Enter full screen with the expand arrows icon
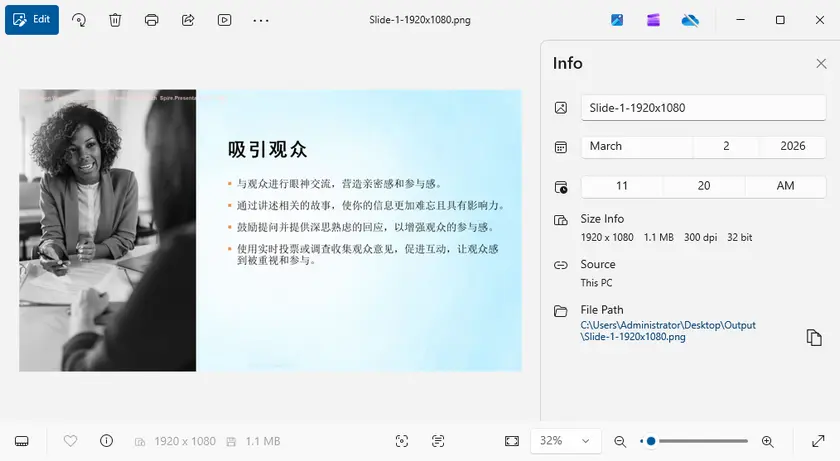Image resolution: width=840 pixels, height=461 pixels. coord(818,441)
